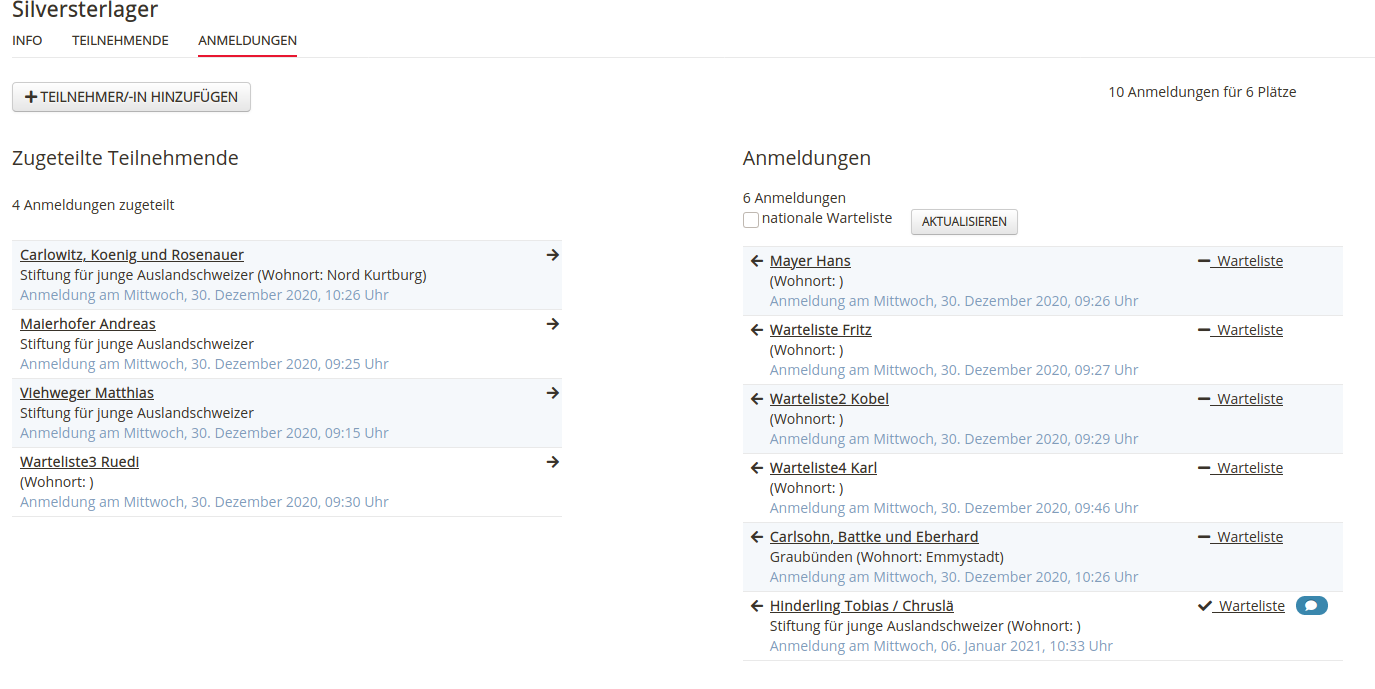The image size is (1375, 689).
Task: Click 'Stiftung für junge Auslandschweizer (Wohnort: Nord Kurtburg)'
Action: coord(223,275)
